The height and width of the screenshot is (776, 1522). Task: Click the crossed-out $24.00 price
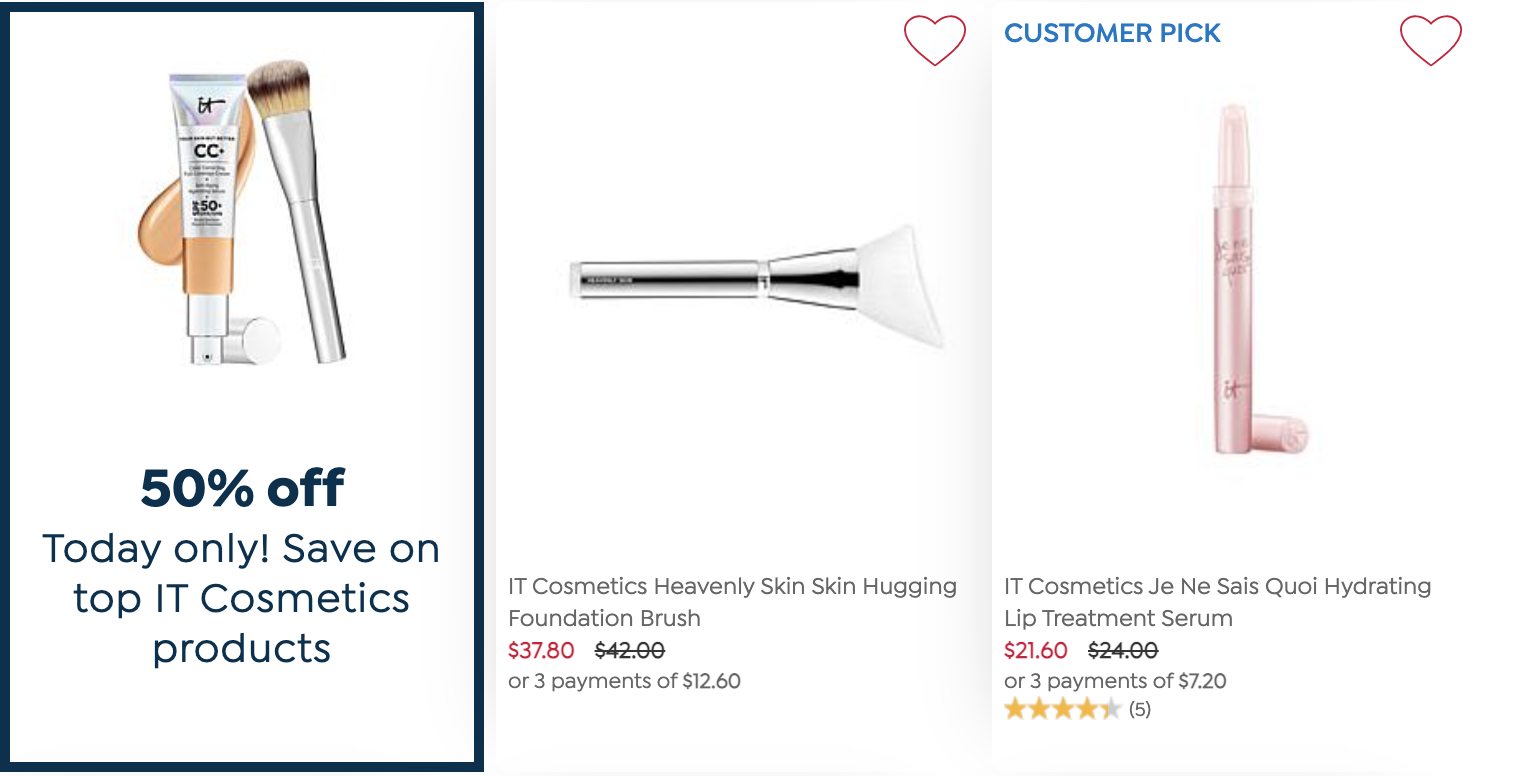[x=1123, y=651]
